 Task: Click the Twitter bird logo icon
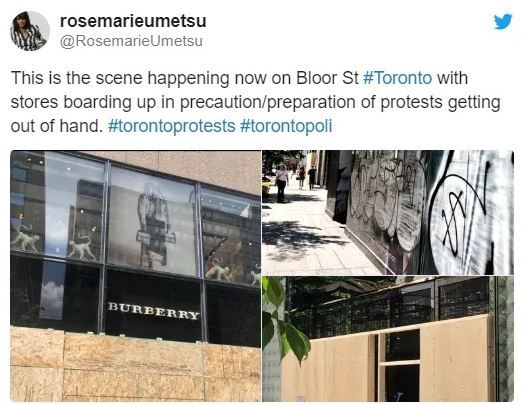[x=503, y=21]
